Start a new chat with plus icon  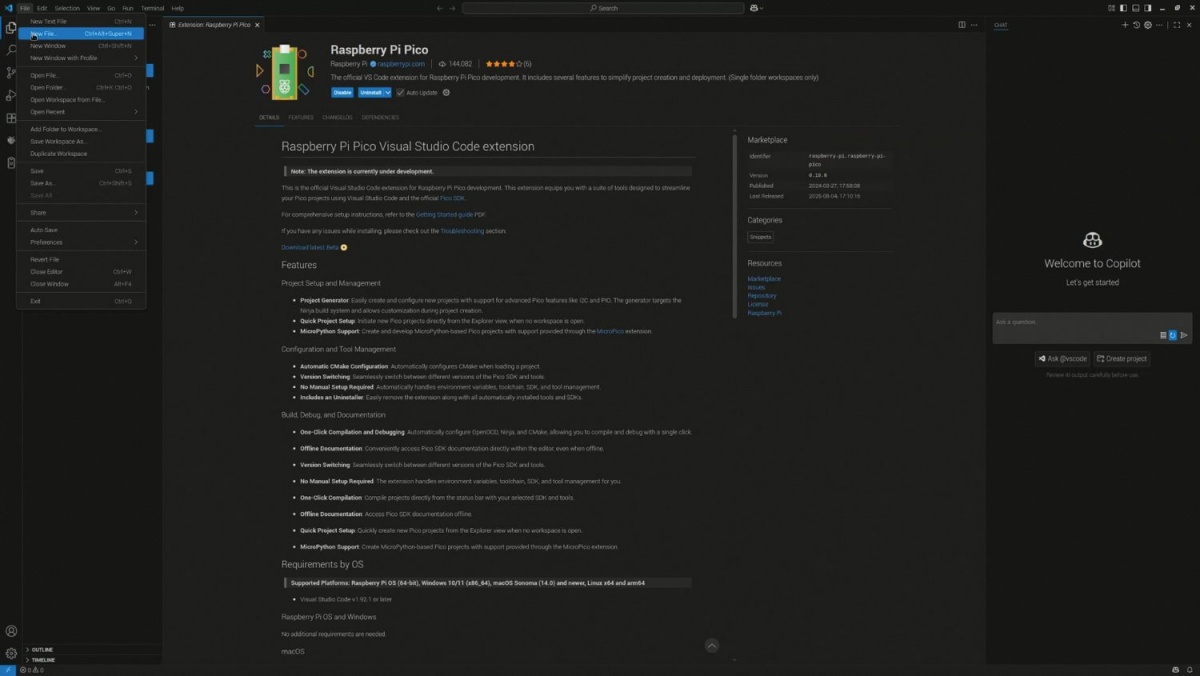pyautogui.click(x=1125, y=25)
